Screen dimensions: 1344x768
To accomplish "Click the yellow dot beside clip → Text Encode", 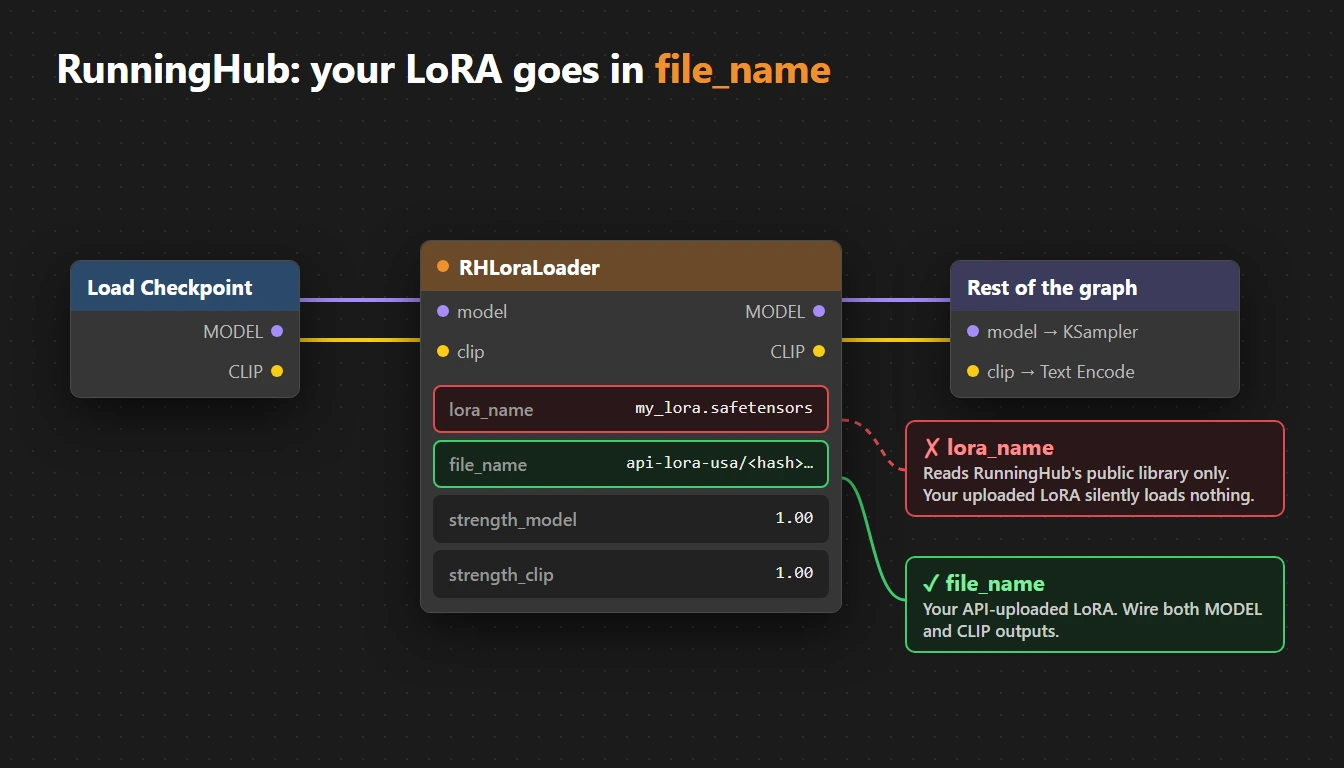I will tap(973, 371).
